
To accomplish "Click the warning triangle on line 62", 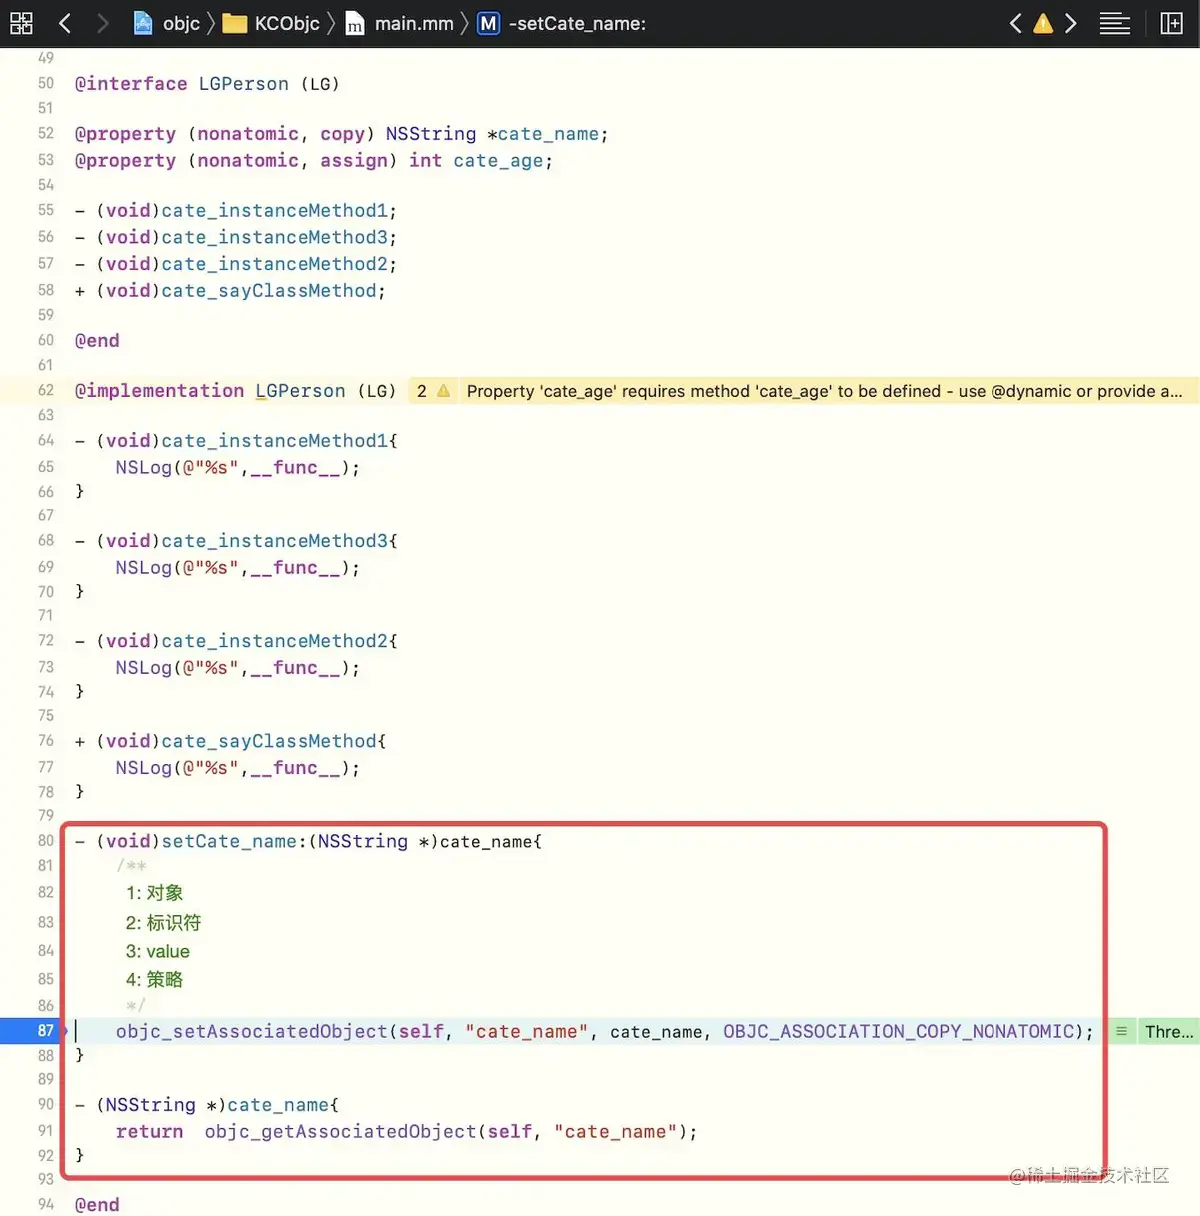I will 443,391.
